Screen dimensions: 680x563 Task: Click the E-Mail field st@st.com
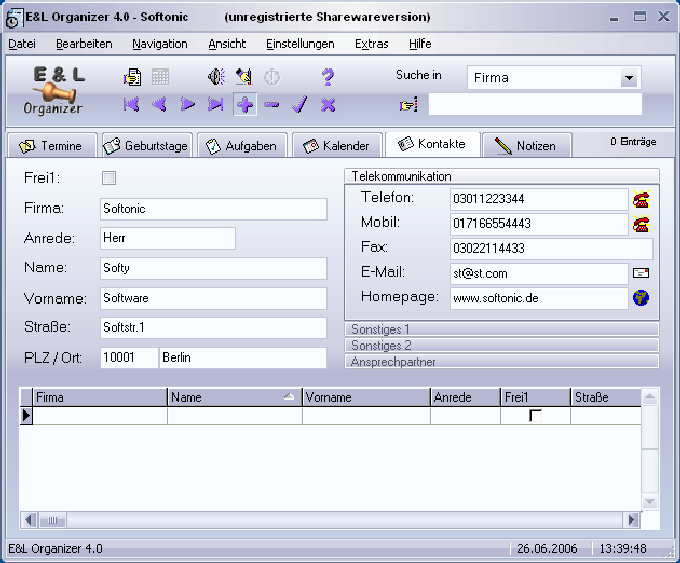pyautogui.click(x=539, y=274)
